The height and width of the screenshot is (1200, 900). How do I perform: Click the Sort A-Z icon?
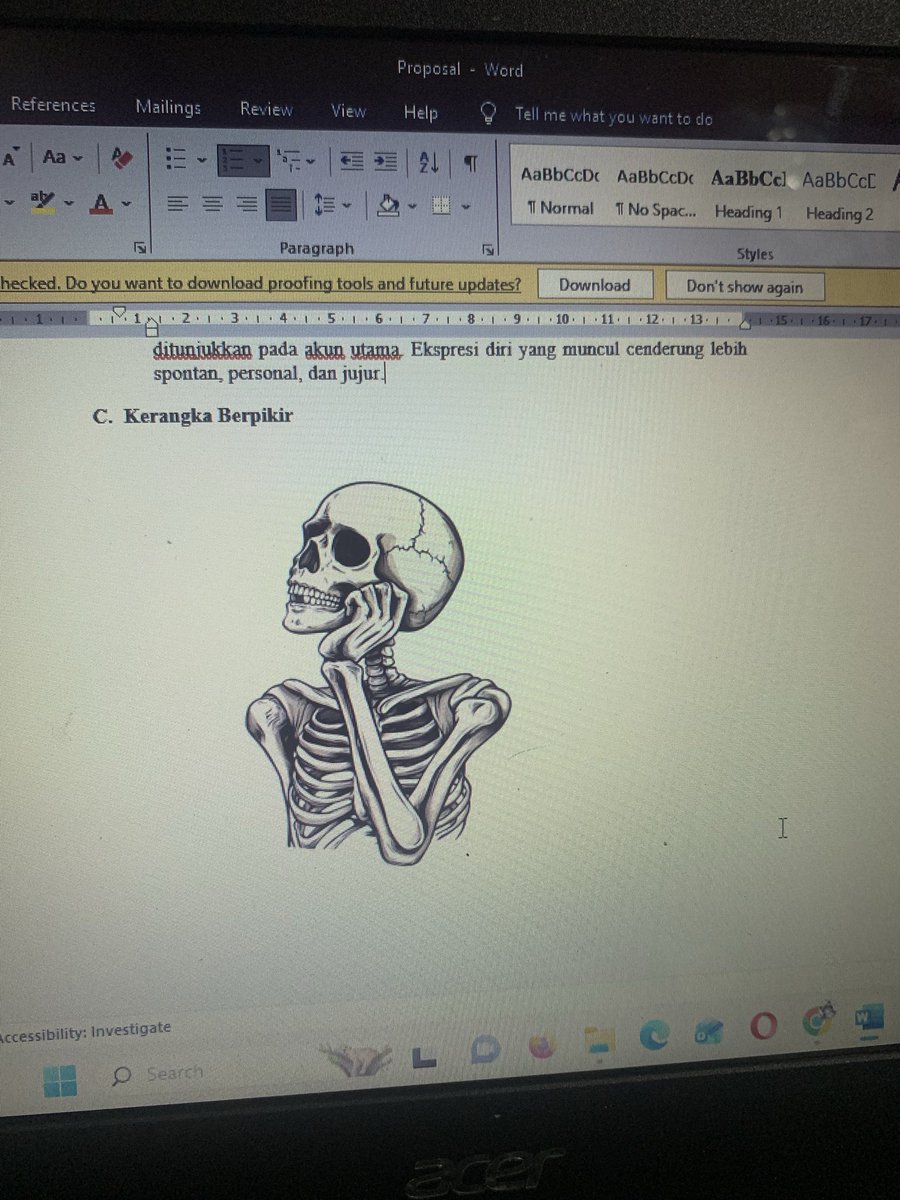point(427,164)
